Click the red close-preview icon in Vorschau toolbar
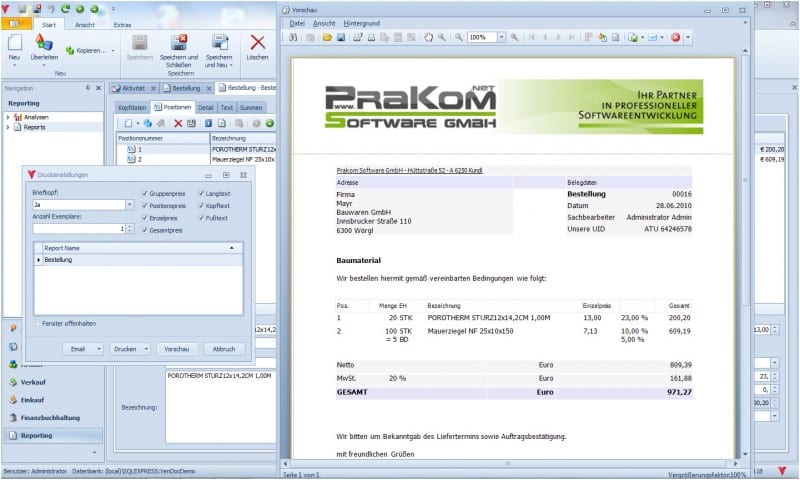The height and width of the screenshot is (480, 800). coord(676,37)
